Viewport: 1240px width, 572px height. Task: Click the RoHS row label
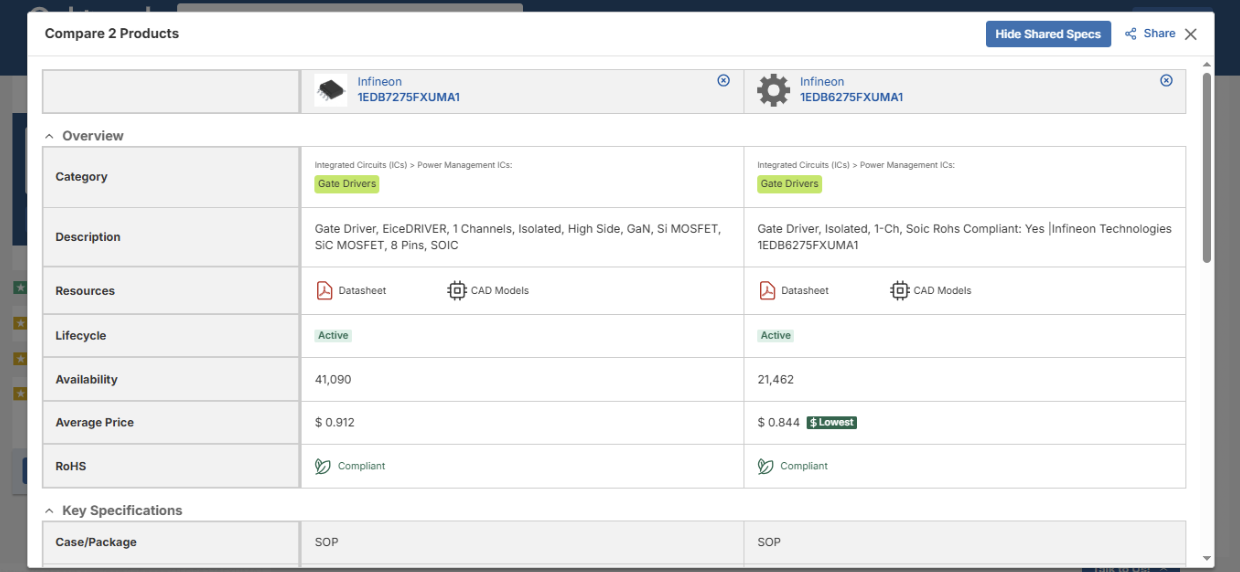[x=71, y=466]
